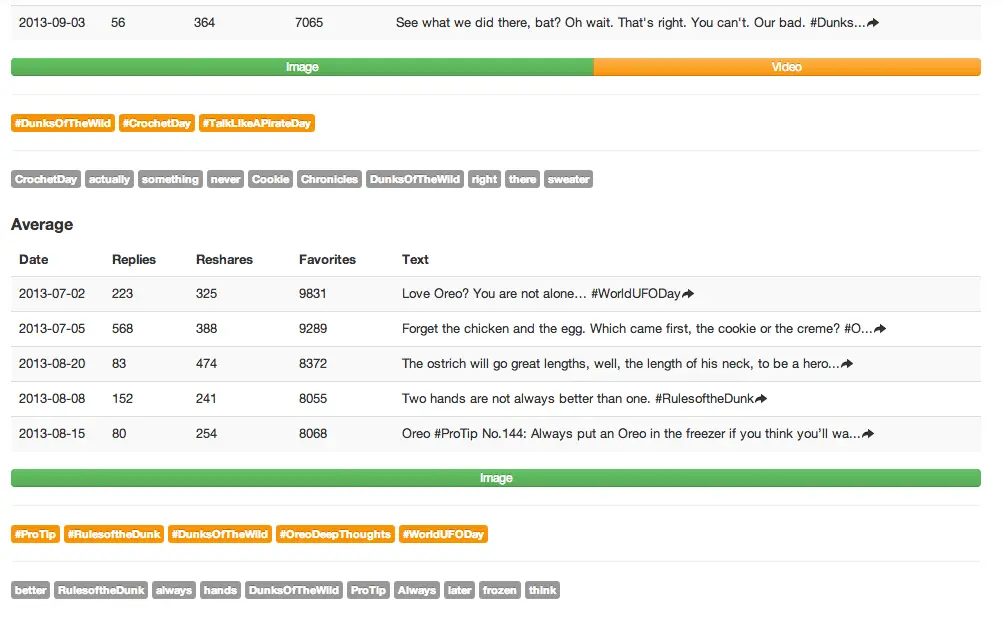
Task: Select the orange #CrochetDay hashtag
Action: 157,123
